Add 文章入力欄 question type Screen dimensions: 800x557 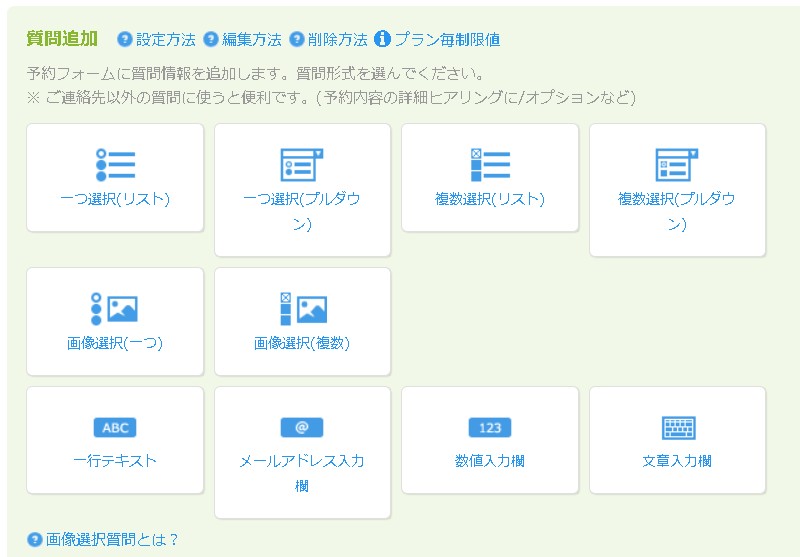coord(677,461)
